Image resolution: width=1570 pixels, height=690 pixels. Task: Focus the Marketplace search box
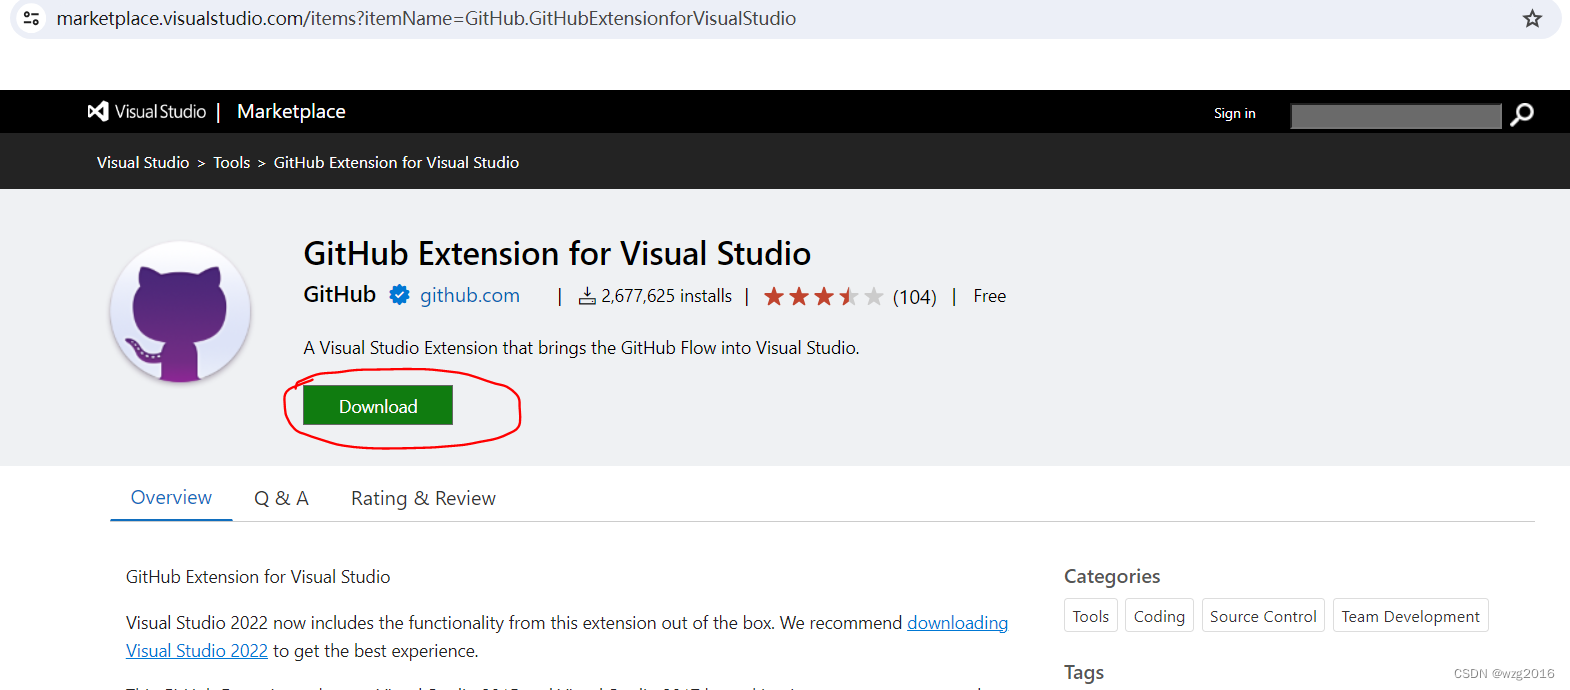(x=1396, y=116)
